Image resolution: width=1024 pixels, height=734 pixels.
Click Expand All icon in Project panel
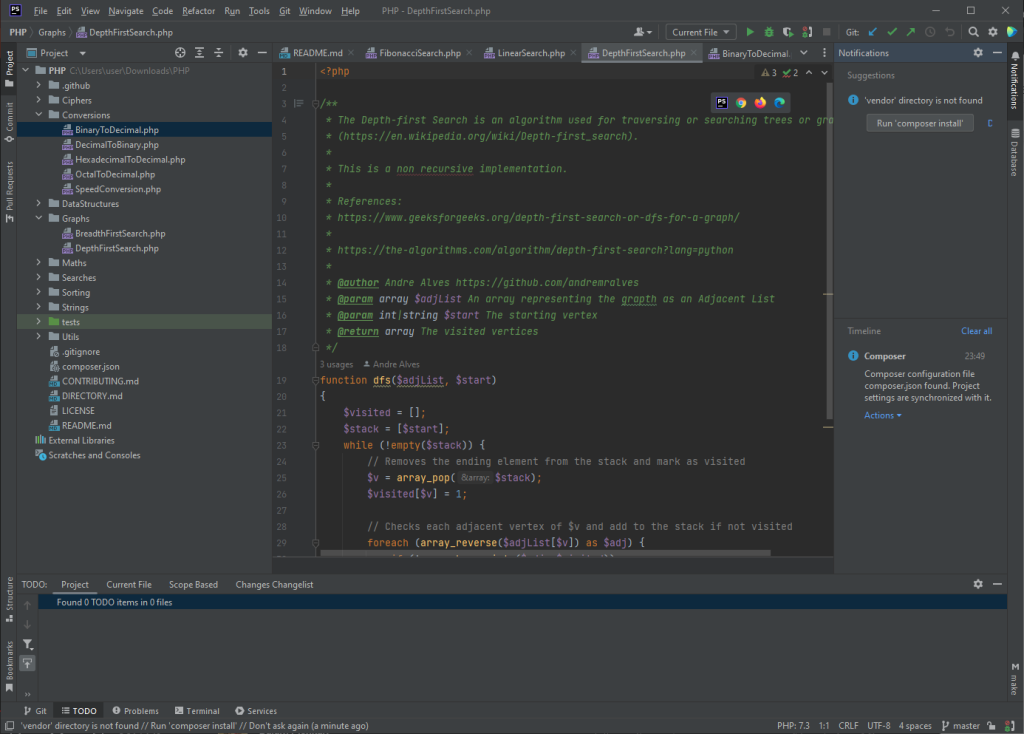pos(199,53)
